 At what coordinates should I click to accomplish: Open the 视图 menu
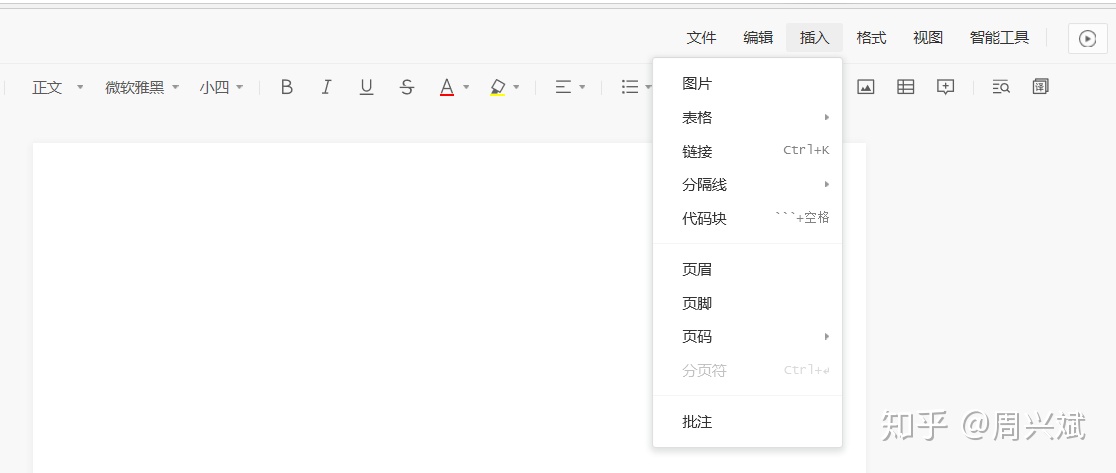pyautogui.click(x=928, y=38)
